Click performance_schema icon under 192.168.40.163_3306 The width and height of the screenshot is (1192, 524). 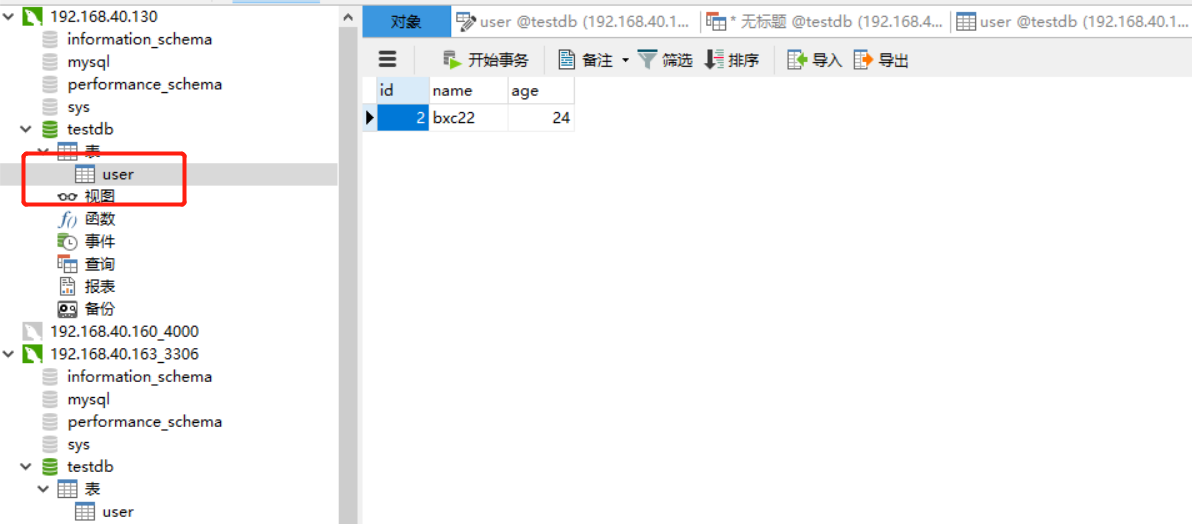50,421
